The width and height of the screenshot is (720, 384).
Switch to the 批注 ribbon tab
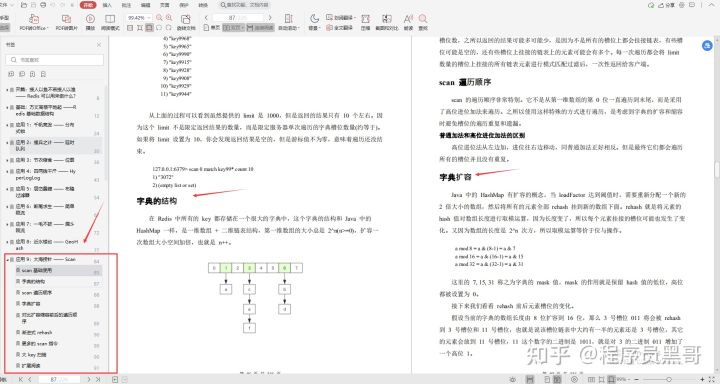pos(126,5)
